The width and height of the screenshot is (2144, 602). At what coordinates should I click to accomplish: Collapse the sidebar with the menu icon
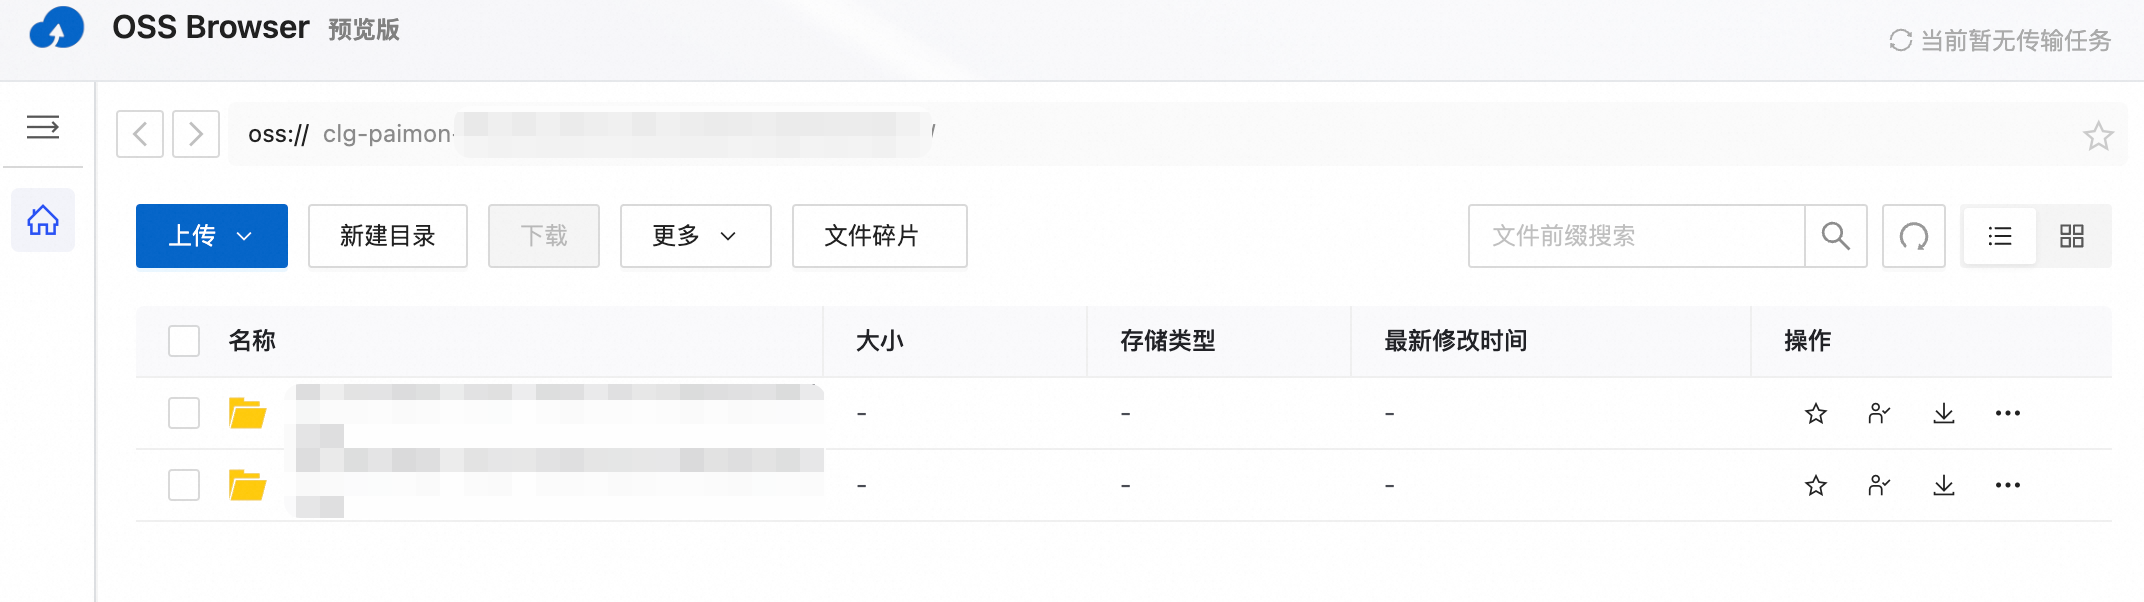click(42, 127)
